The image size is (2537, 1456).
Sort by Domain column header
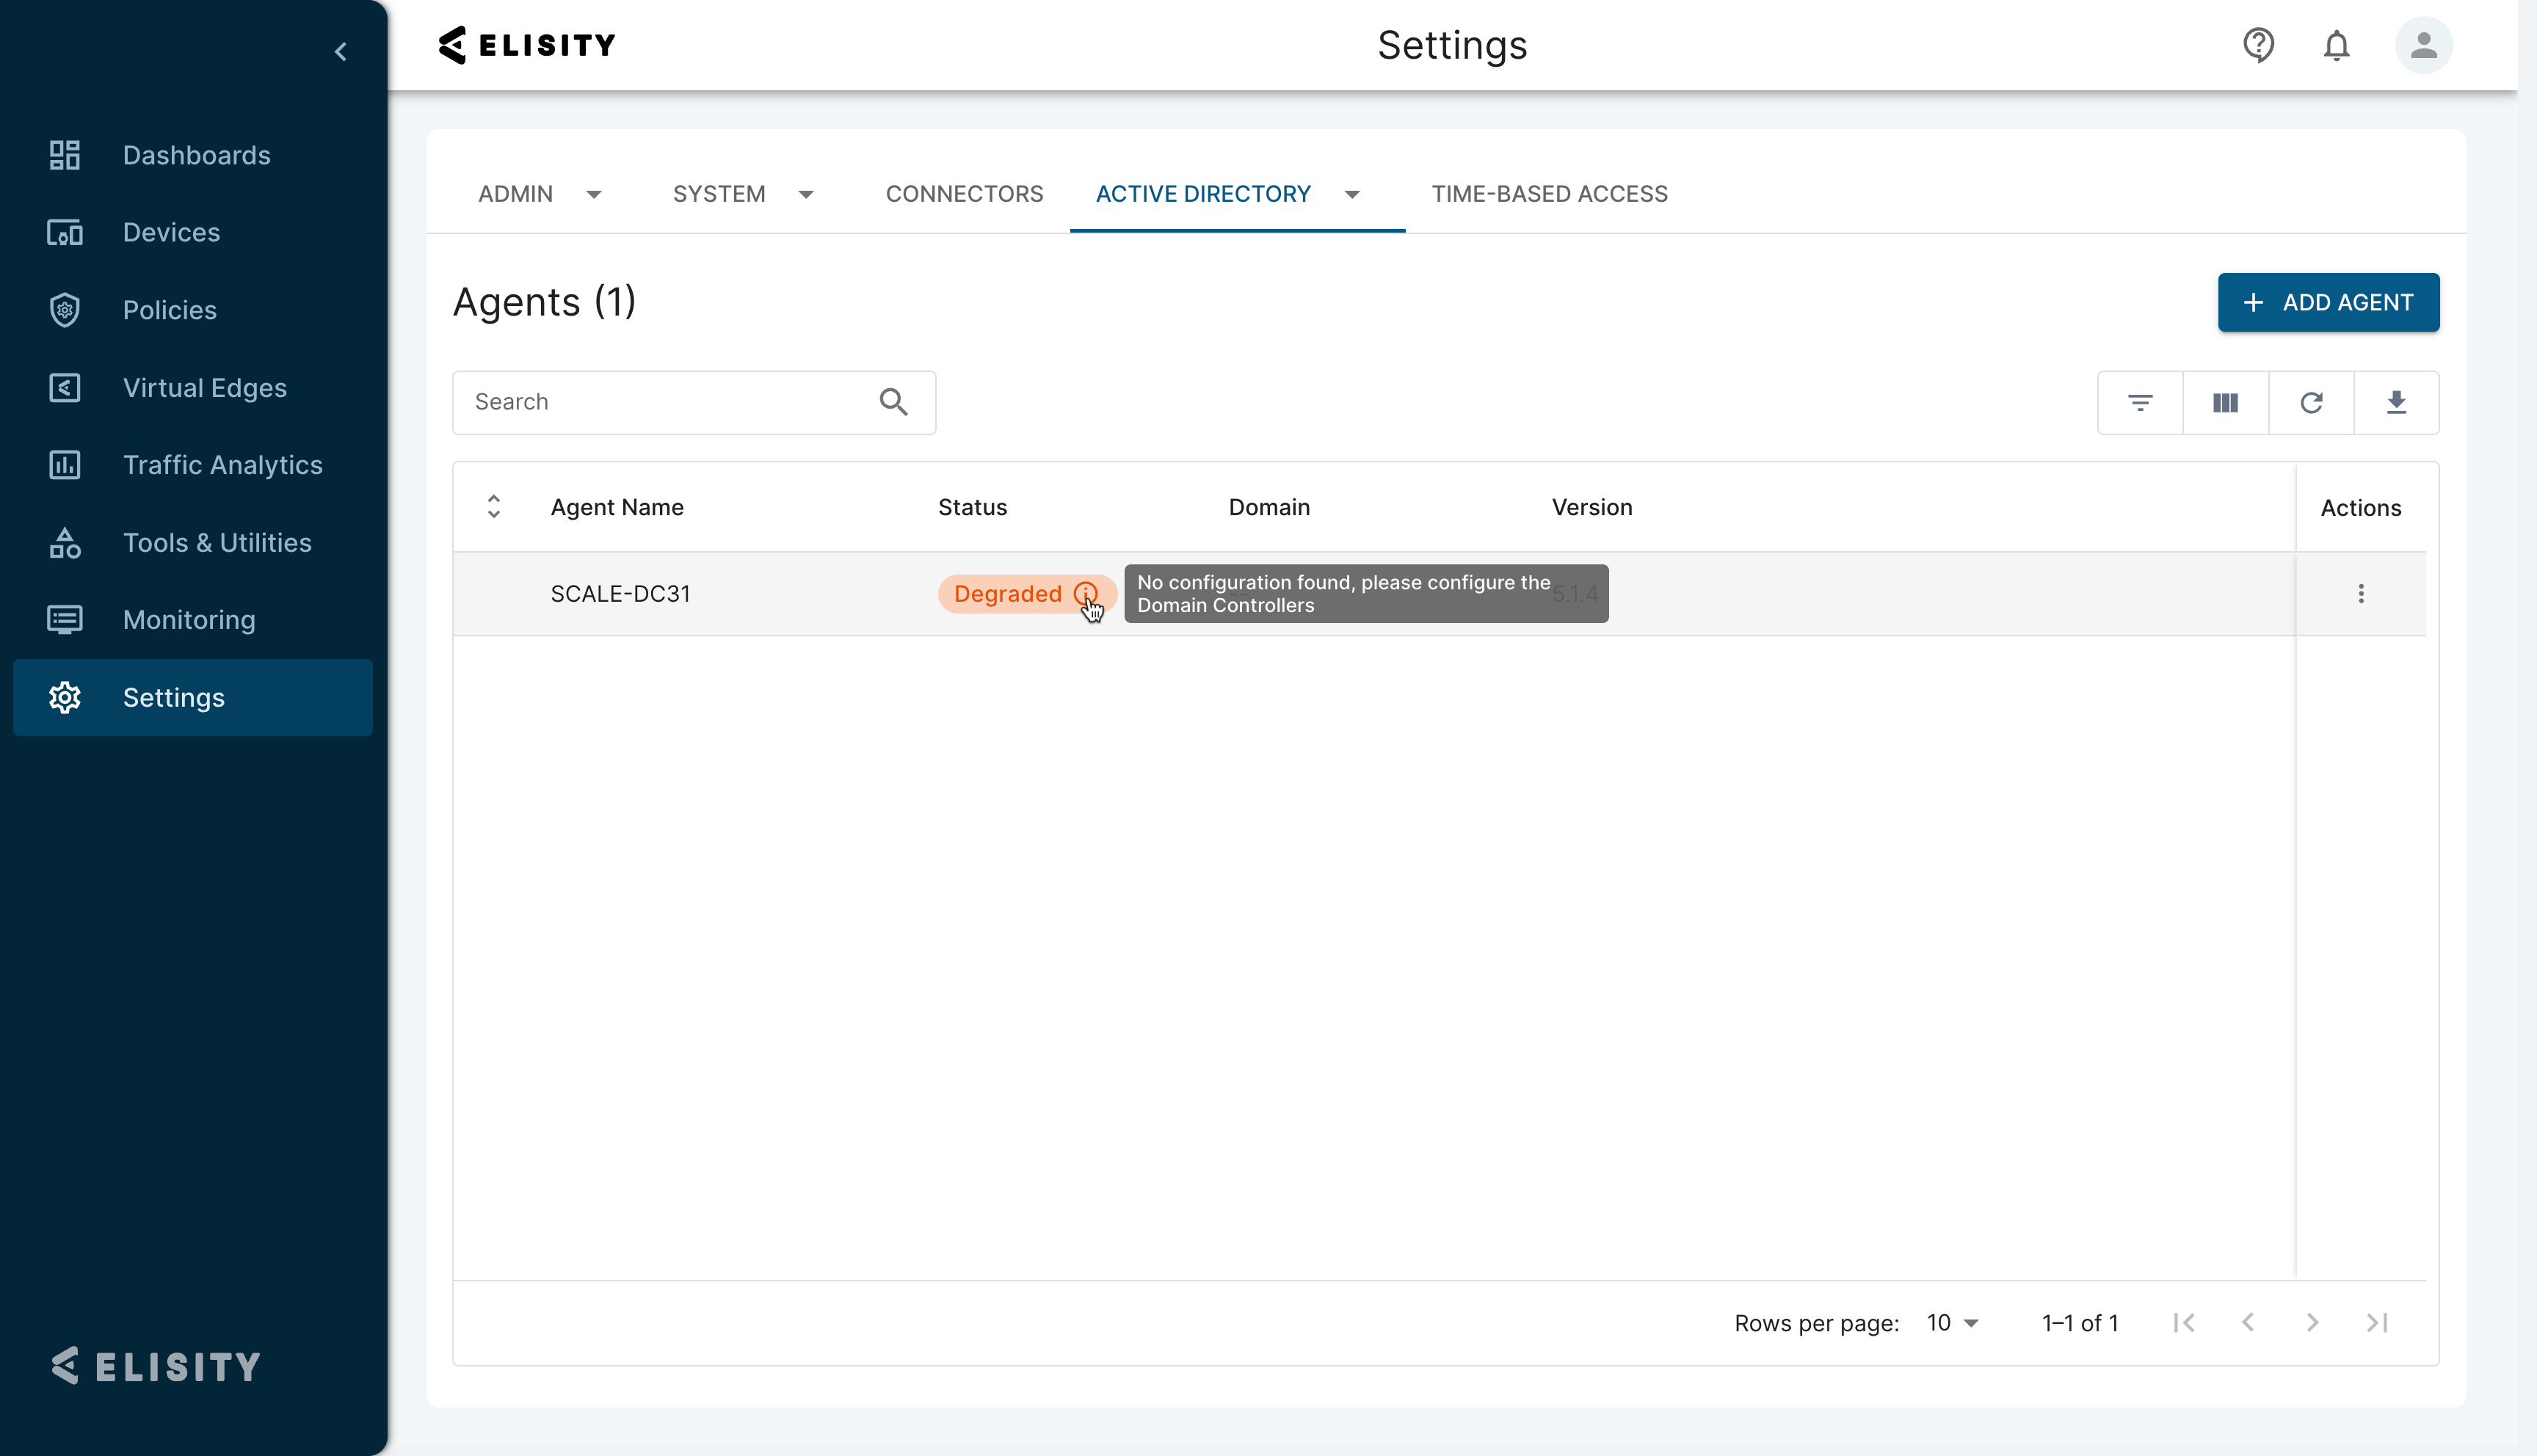1269,507
